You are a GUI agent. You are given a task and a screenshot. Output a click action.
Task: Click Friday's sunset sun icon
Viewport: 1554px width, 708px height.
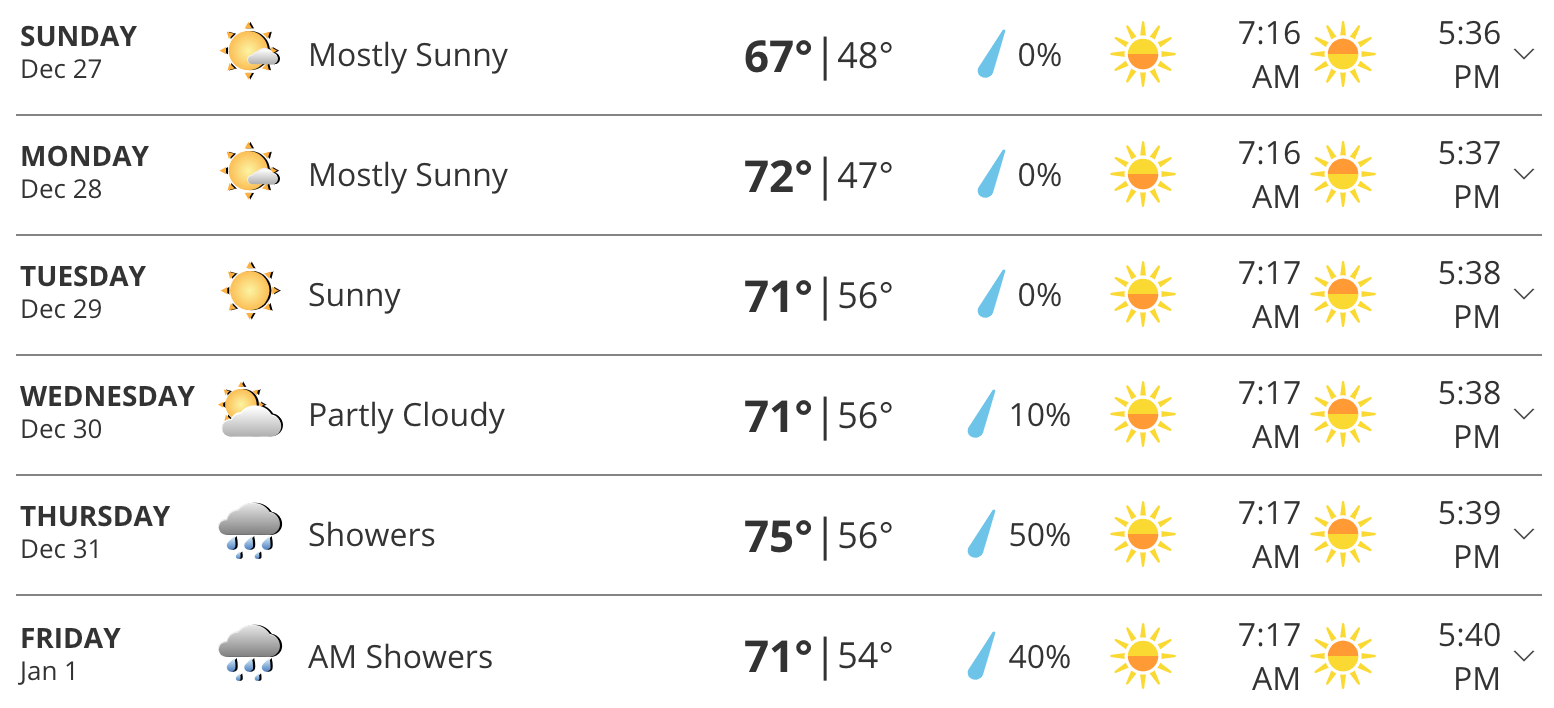click(1342, 656)
